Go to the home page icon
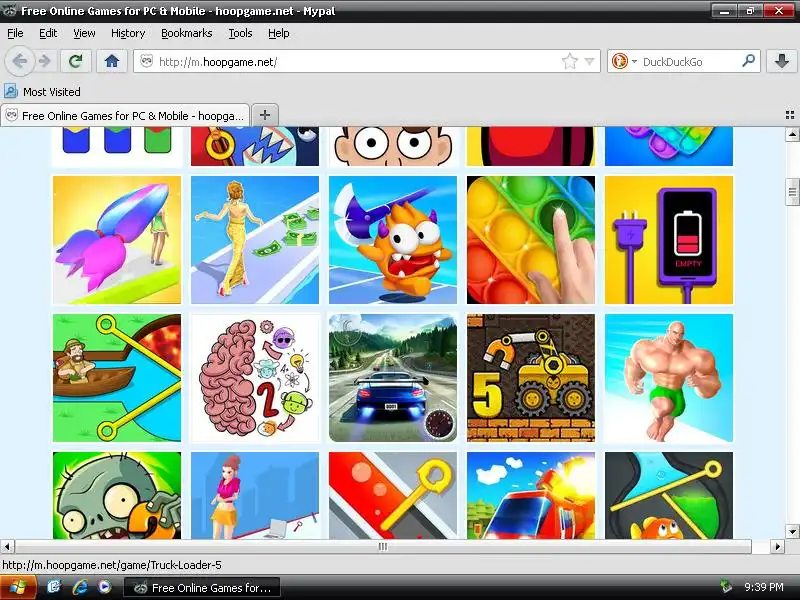 pos(112,62)
